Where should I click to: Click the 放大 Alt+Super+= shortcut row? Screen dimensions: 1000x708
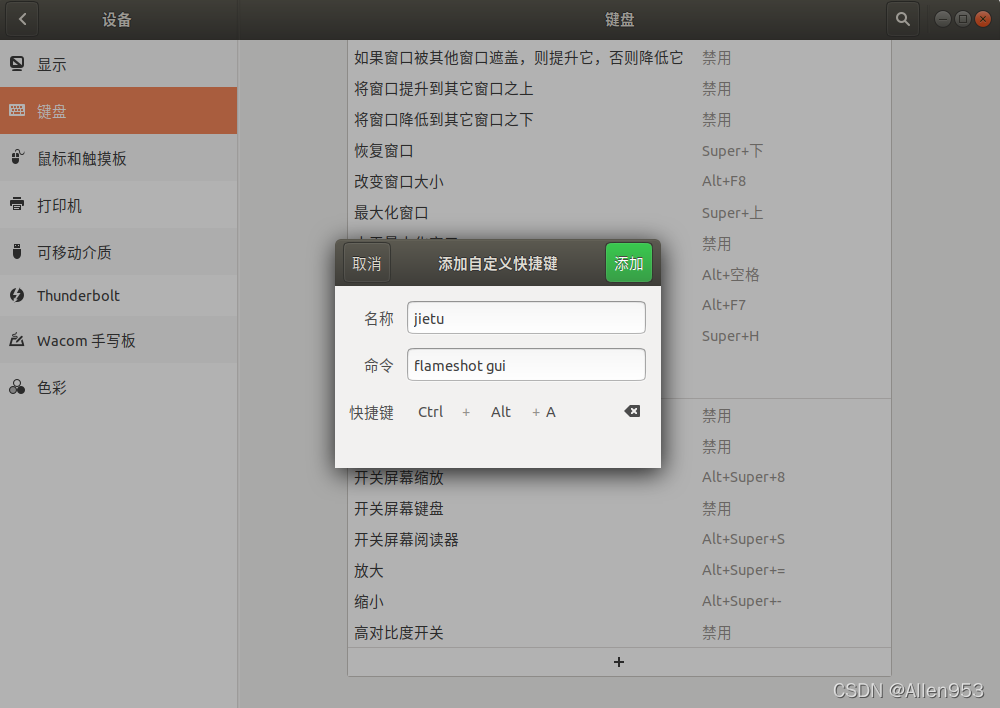tap(618, 570)
